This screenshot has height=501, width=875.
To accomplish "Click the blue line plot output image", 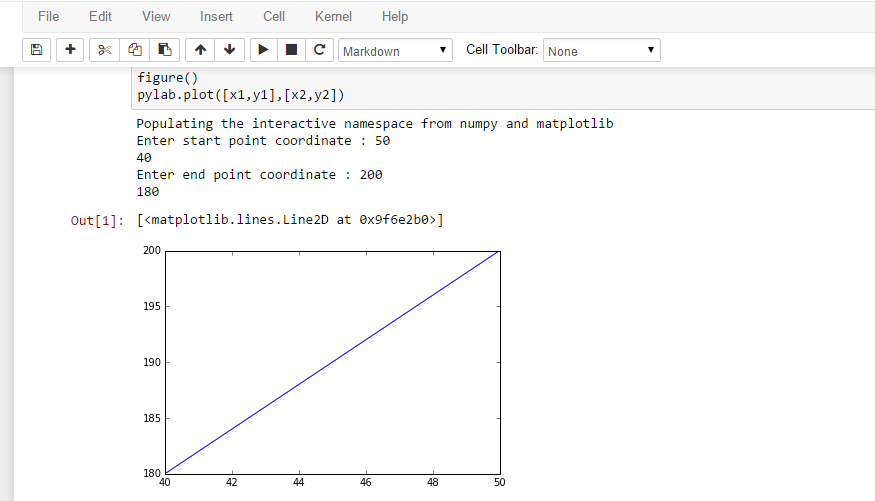I will coord(332,362).
